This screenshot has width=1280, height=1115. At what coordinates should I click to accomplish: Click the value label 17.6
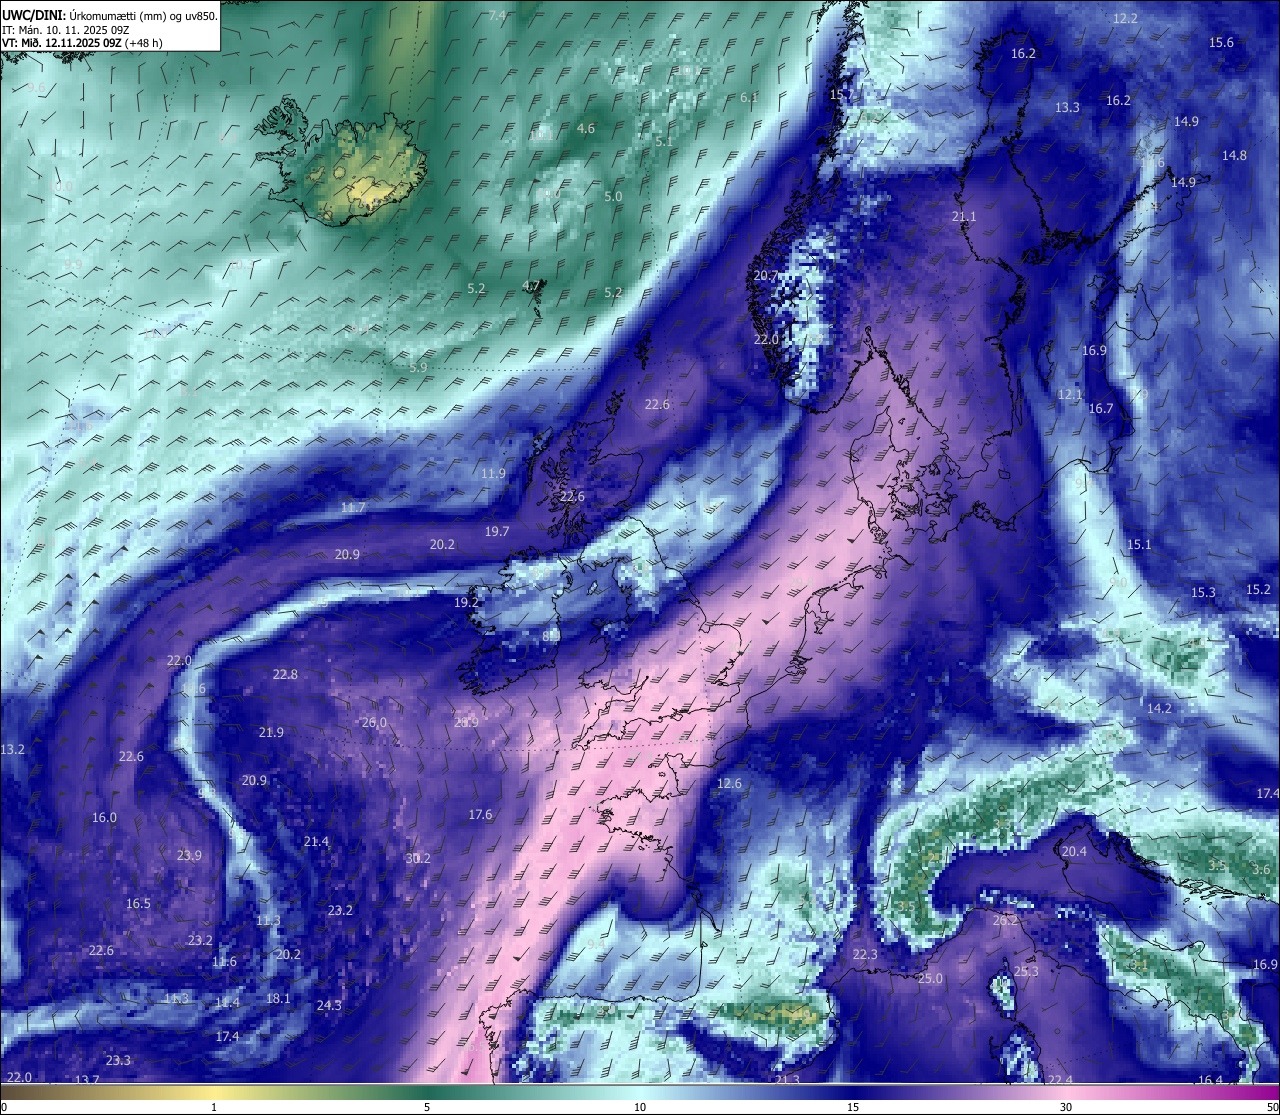(x=480, y=814)
